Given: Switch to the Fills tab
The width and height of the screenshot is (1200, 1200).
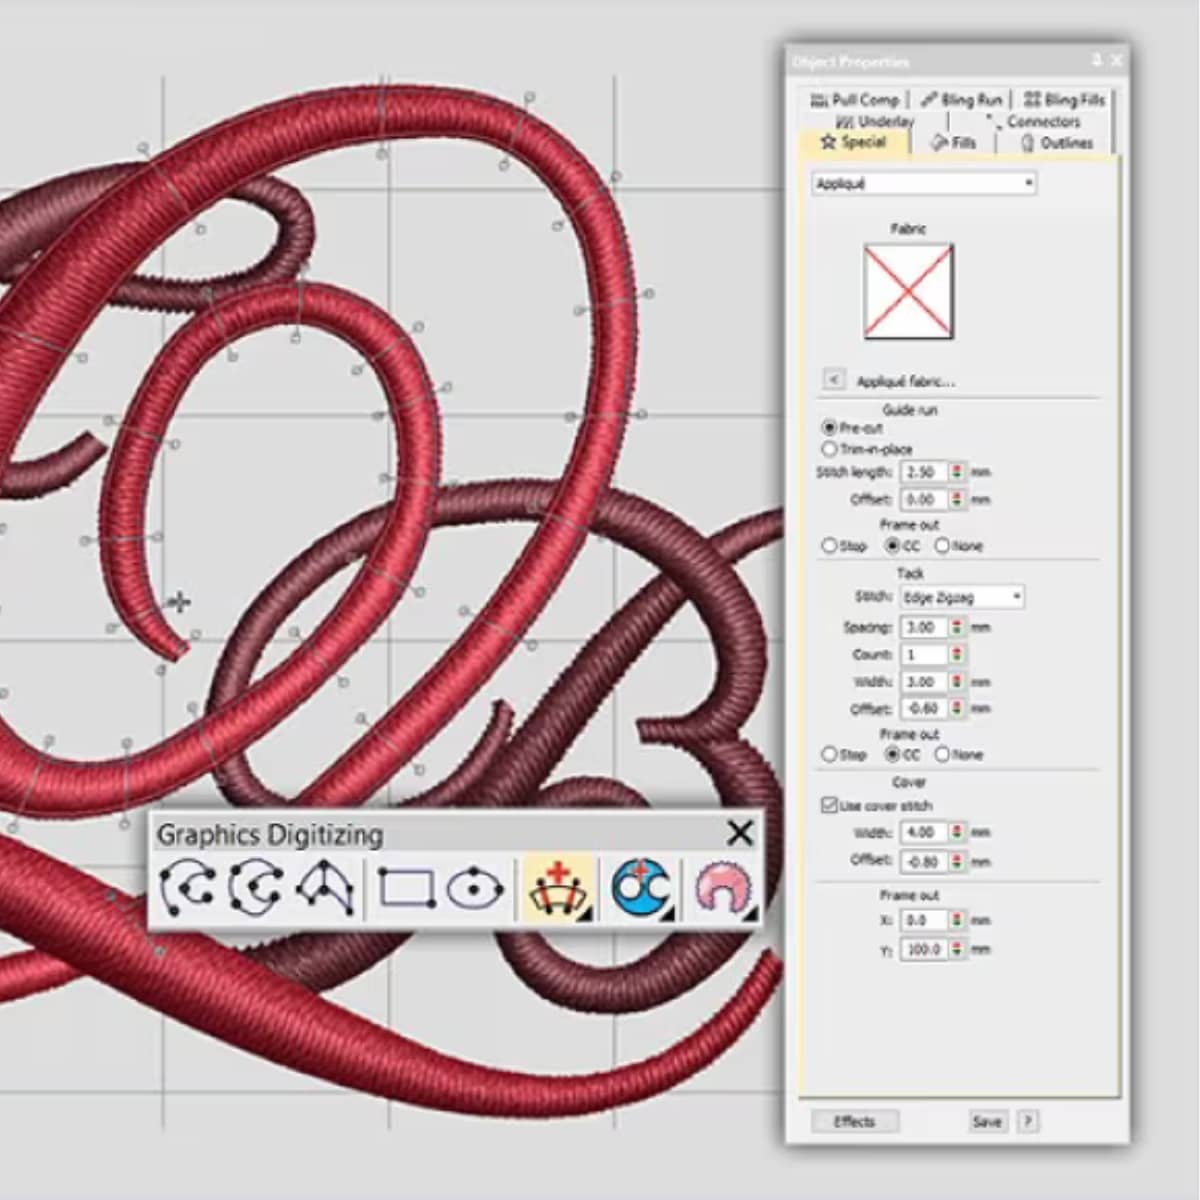Looking at the screenshot, I should pos(954,143).
